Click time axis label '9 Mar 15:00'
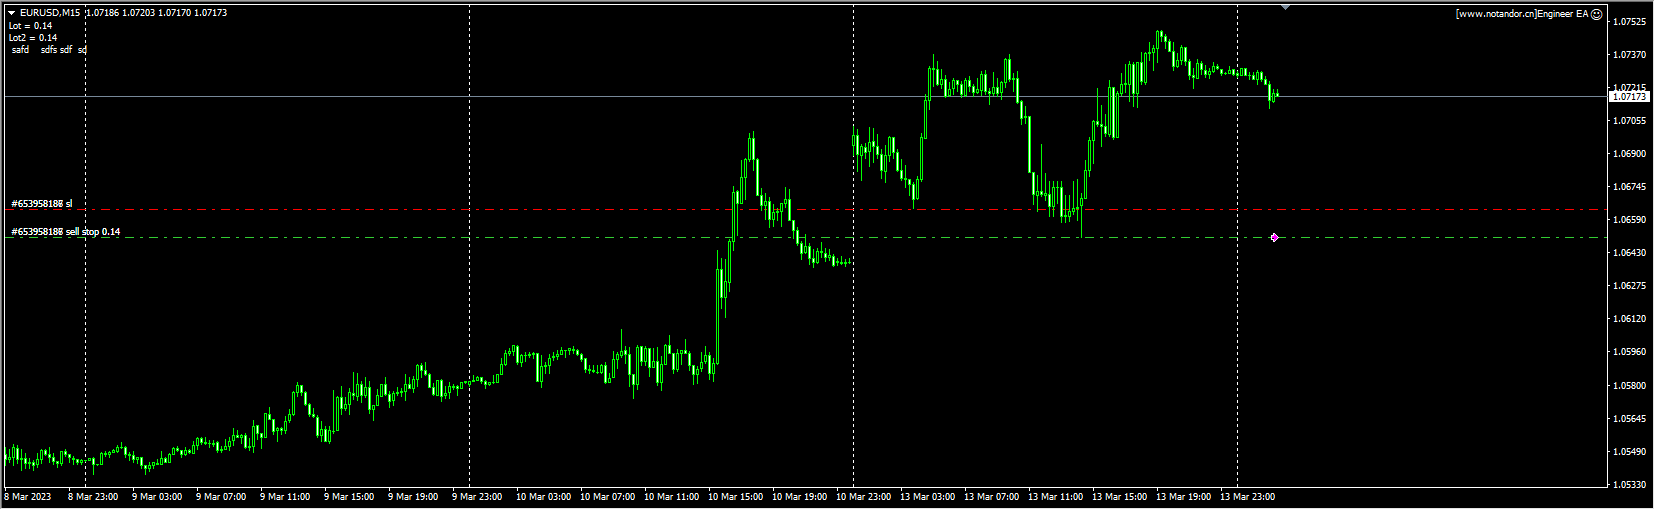Image resolution: width=1655 pixels, height=510 pixels. point(349,497)
